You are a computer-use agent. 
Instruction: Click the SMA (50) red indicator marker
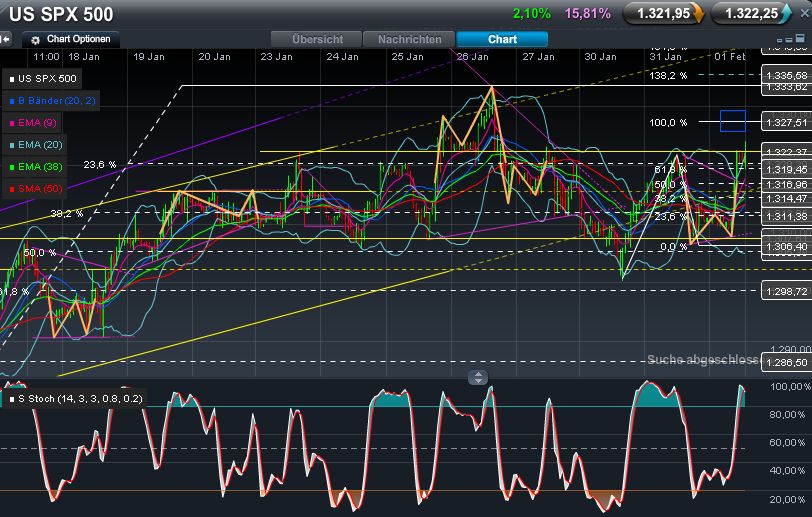[x=11, y=188]
